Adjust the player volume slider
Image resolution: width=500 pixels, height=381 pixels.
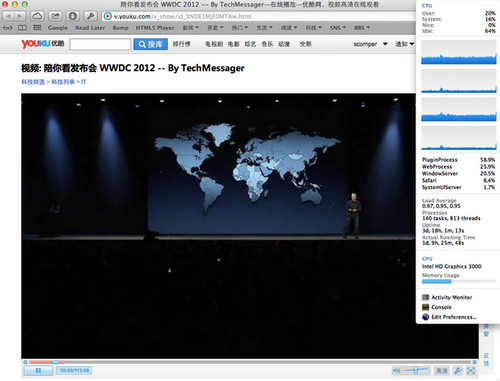(415, 370)
